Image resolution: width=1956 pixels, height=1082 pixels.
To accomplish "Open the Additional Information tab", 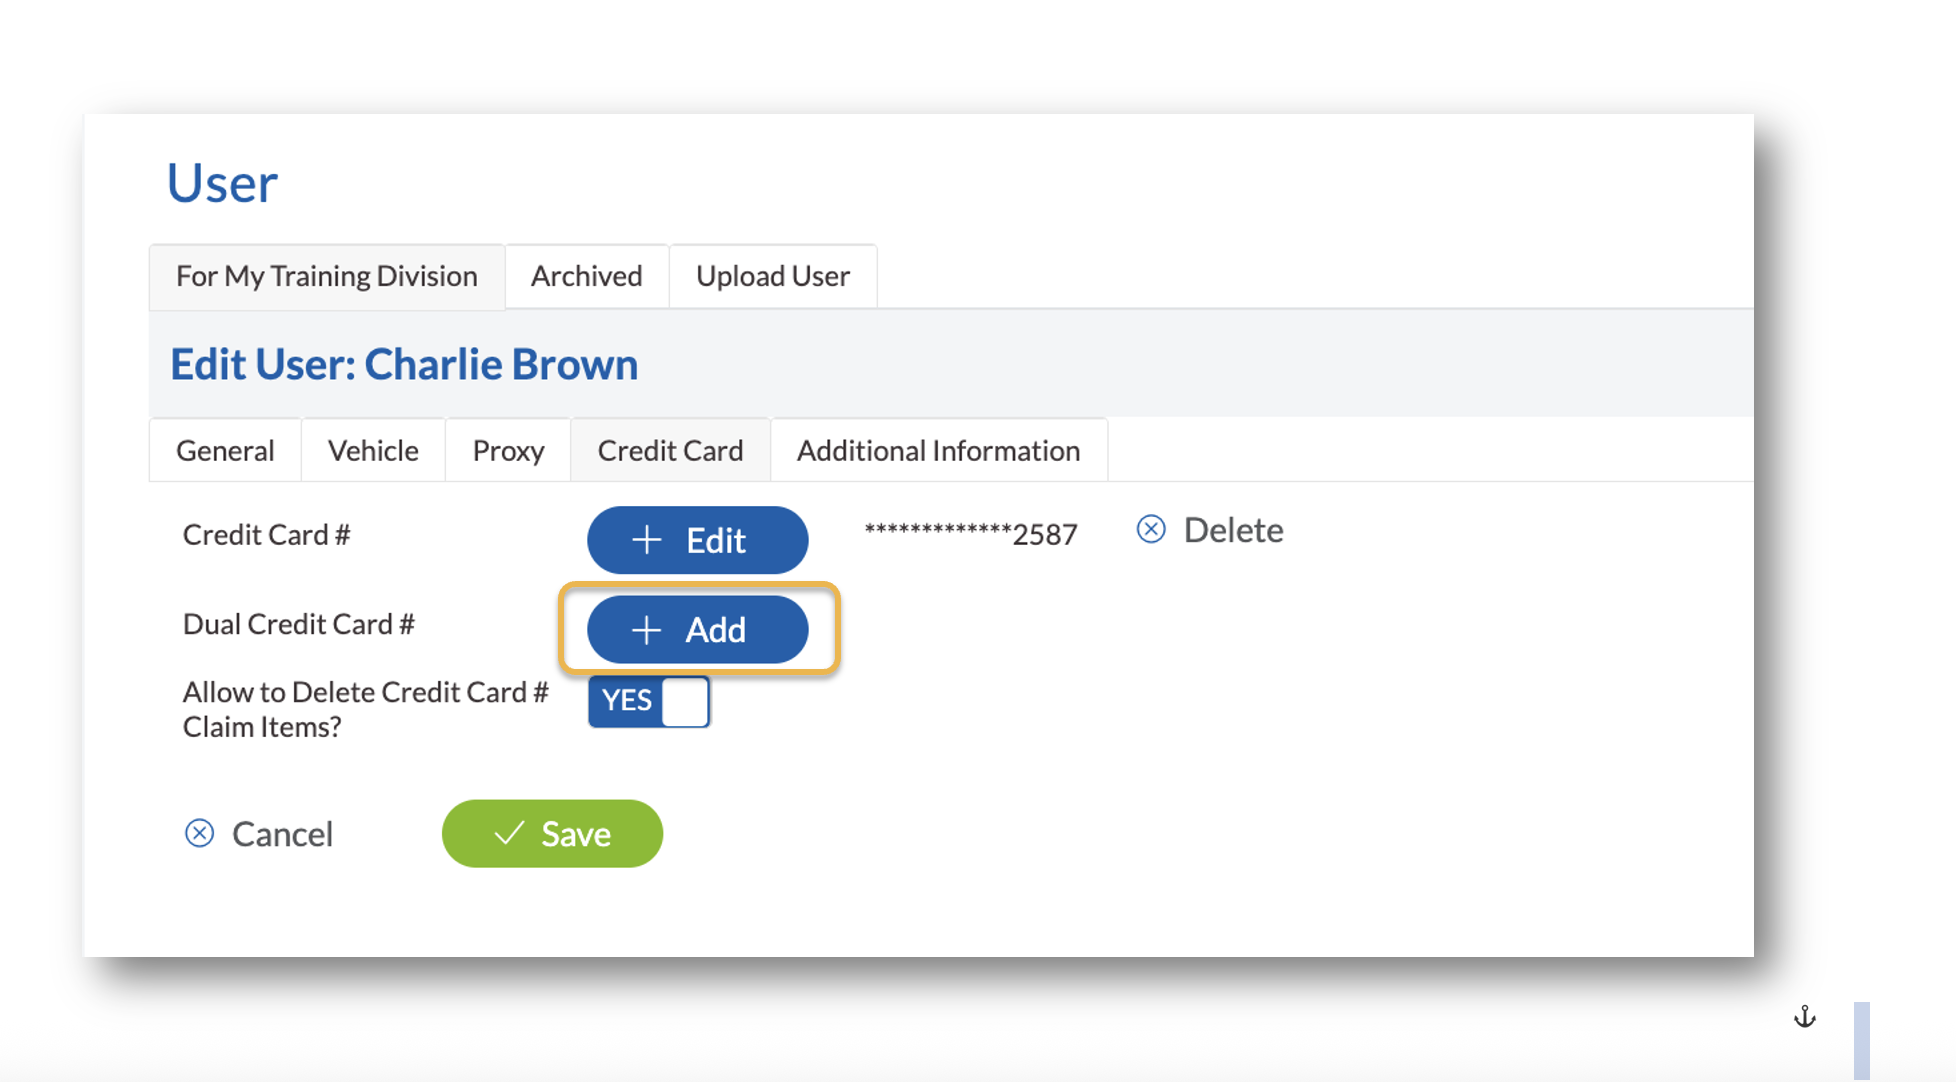I will tap(938, 450).
